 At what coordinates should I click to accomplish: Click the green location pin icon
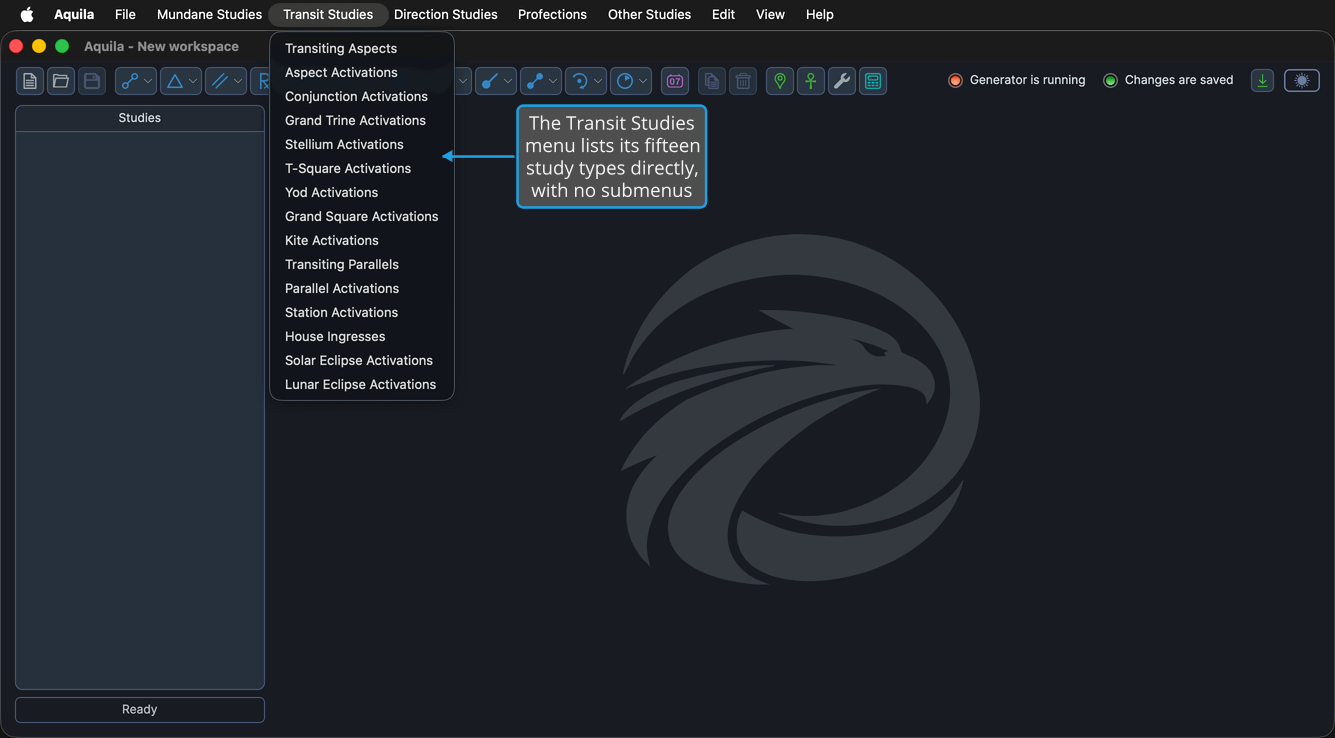(780, 81)
